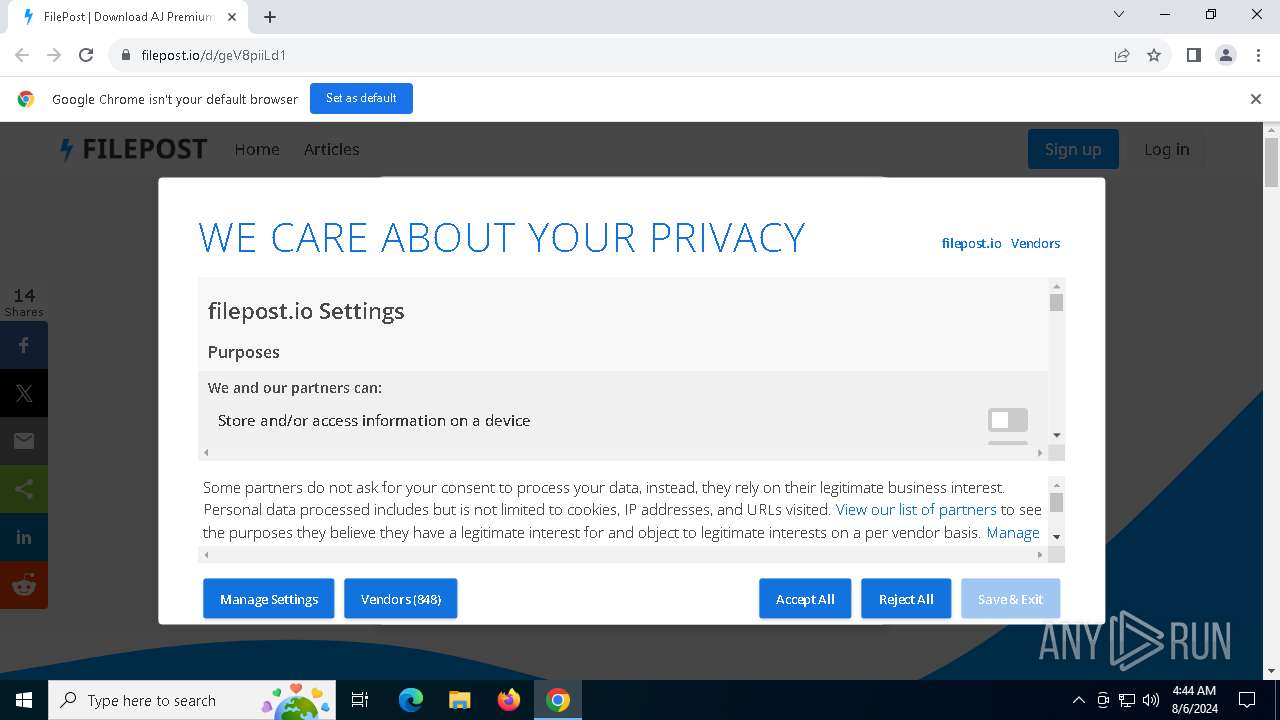Click Chrome icon on taskbar
Viewport: 1280px width, 720px height.
pyautogui.click(x=558, y=700)
